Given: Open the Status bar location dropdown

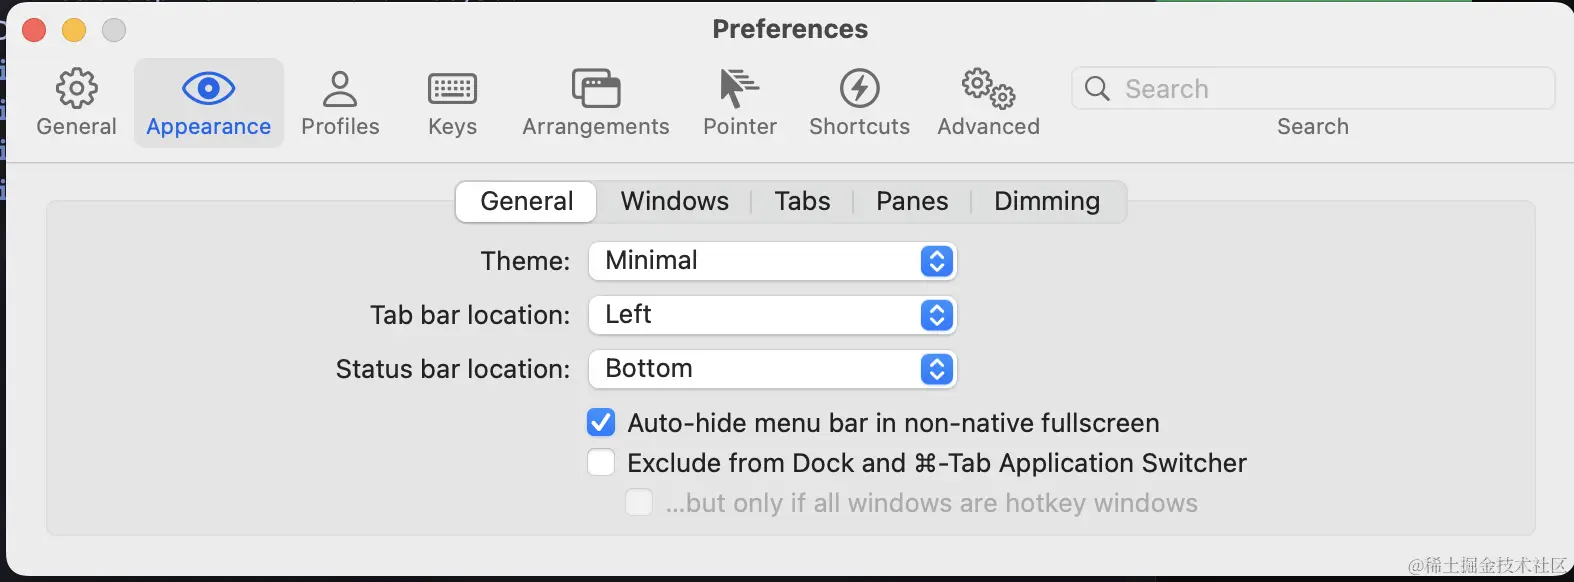Looking at the screenshot, I should [x=772, y=369].
